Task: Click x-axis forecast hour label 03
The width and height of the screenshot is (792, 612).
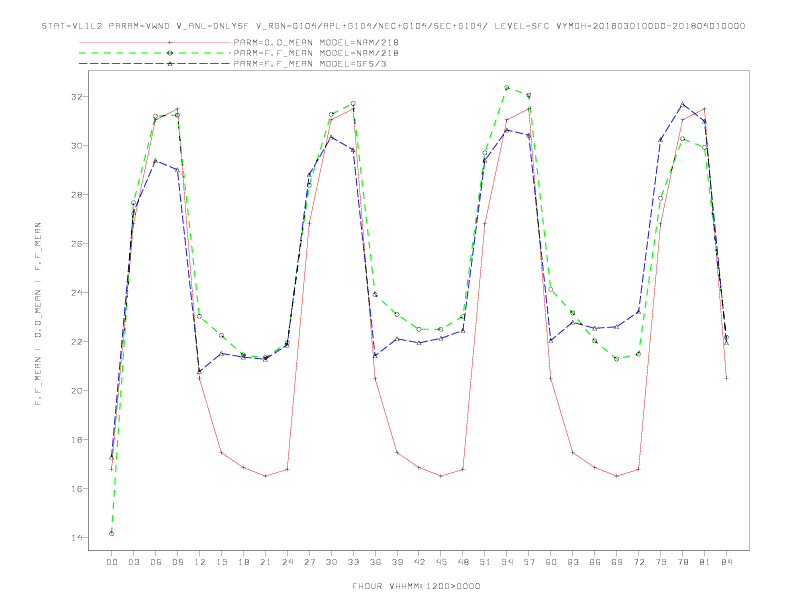Action: tap(133, 562)
